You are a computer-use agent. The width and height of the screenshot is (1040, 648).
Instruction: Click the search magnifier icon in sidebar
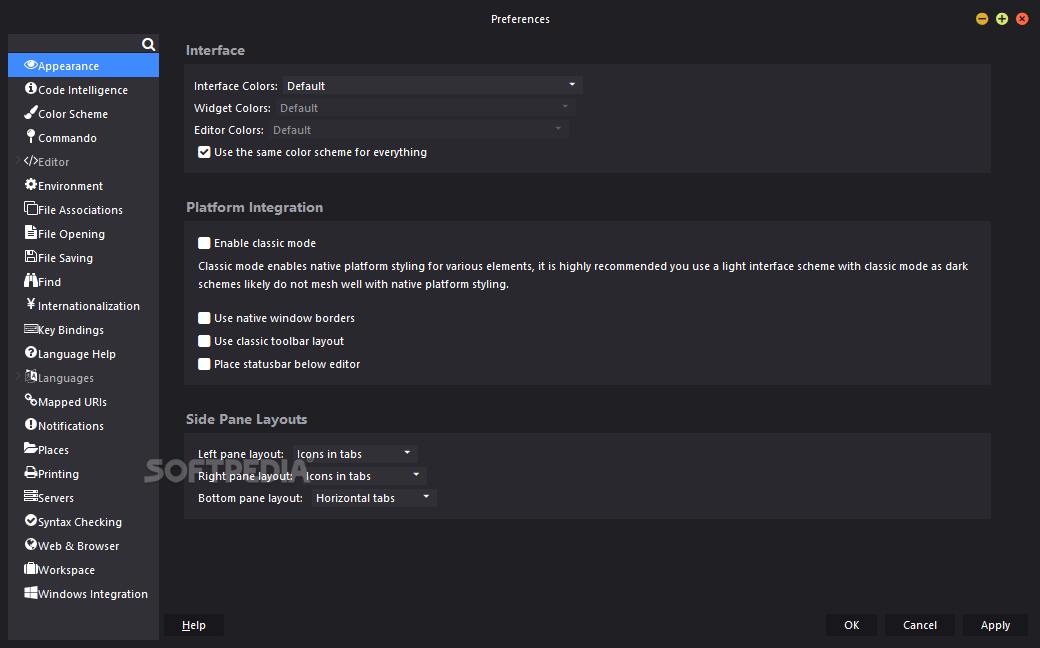[x=148, y=44]
